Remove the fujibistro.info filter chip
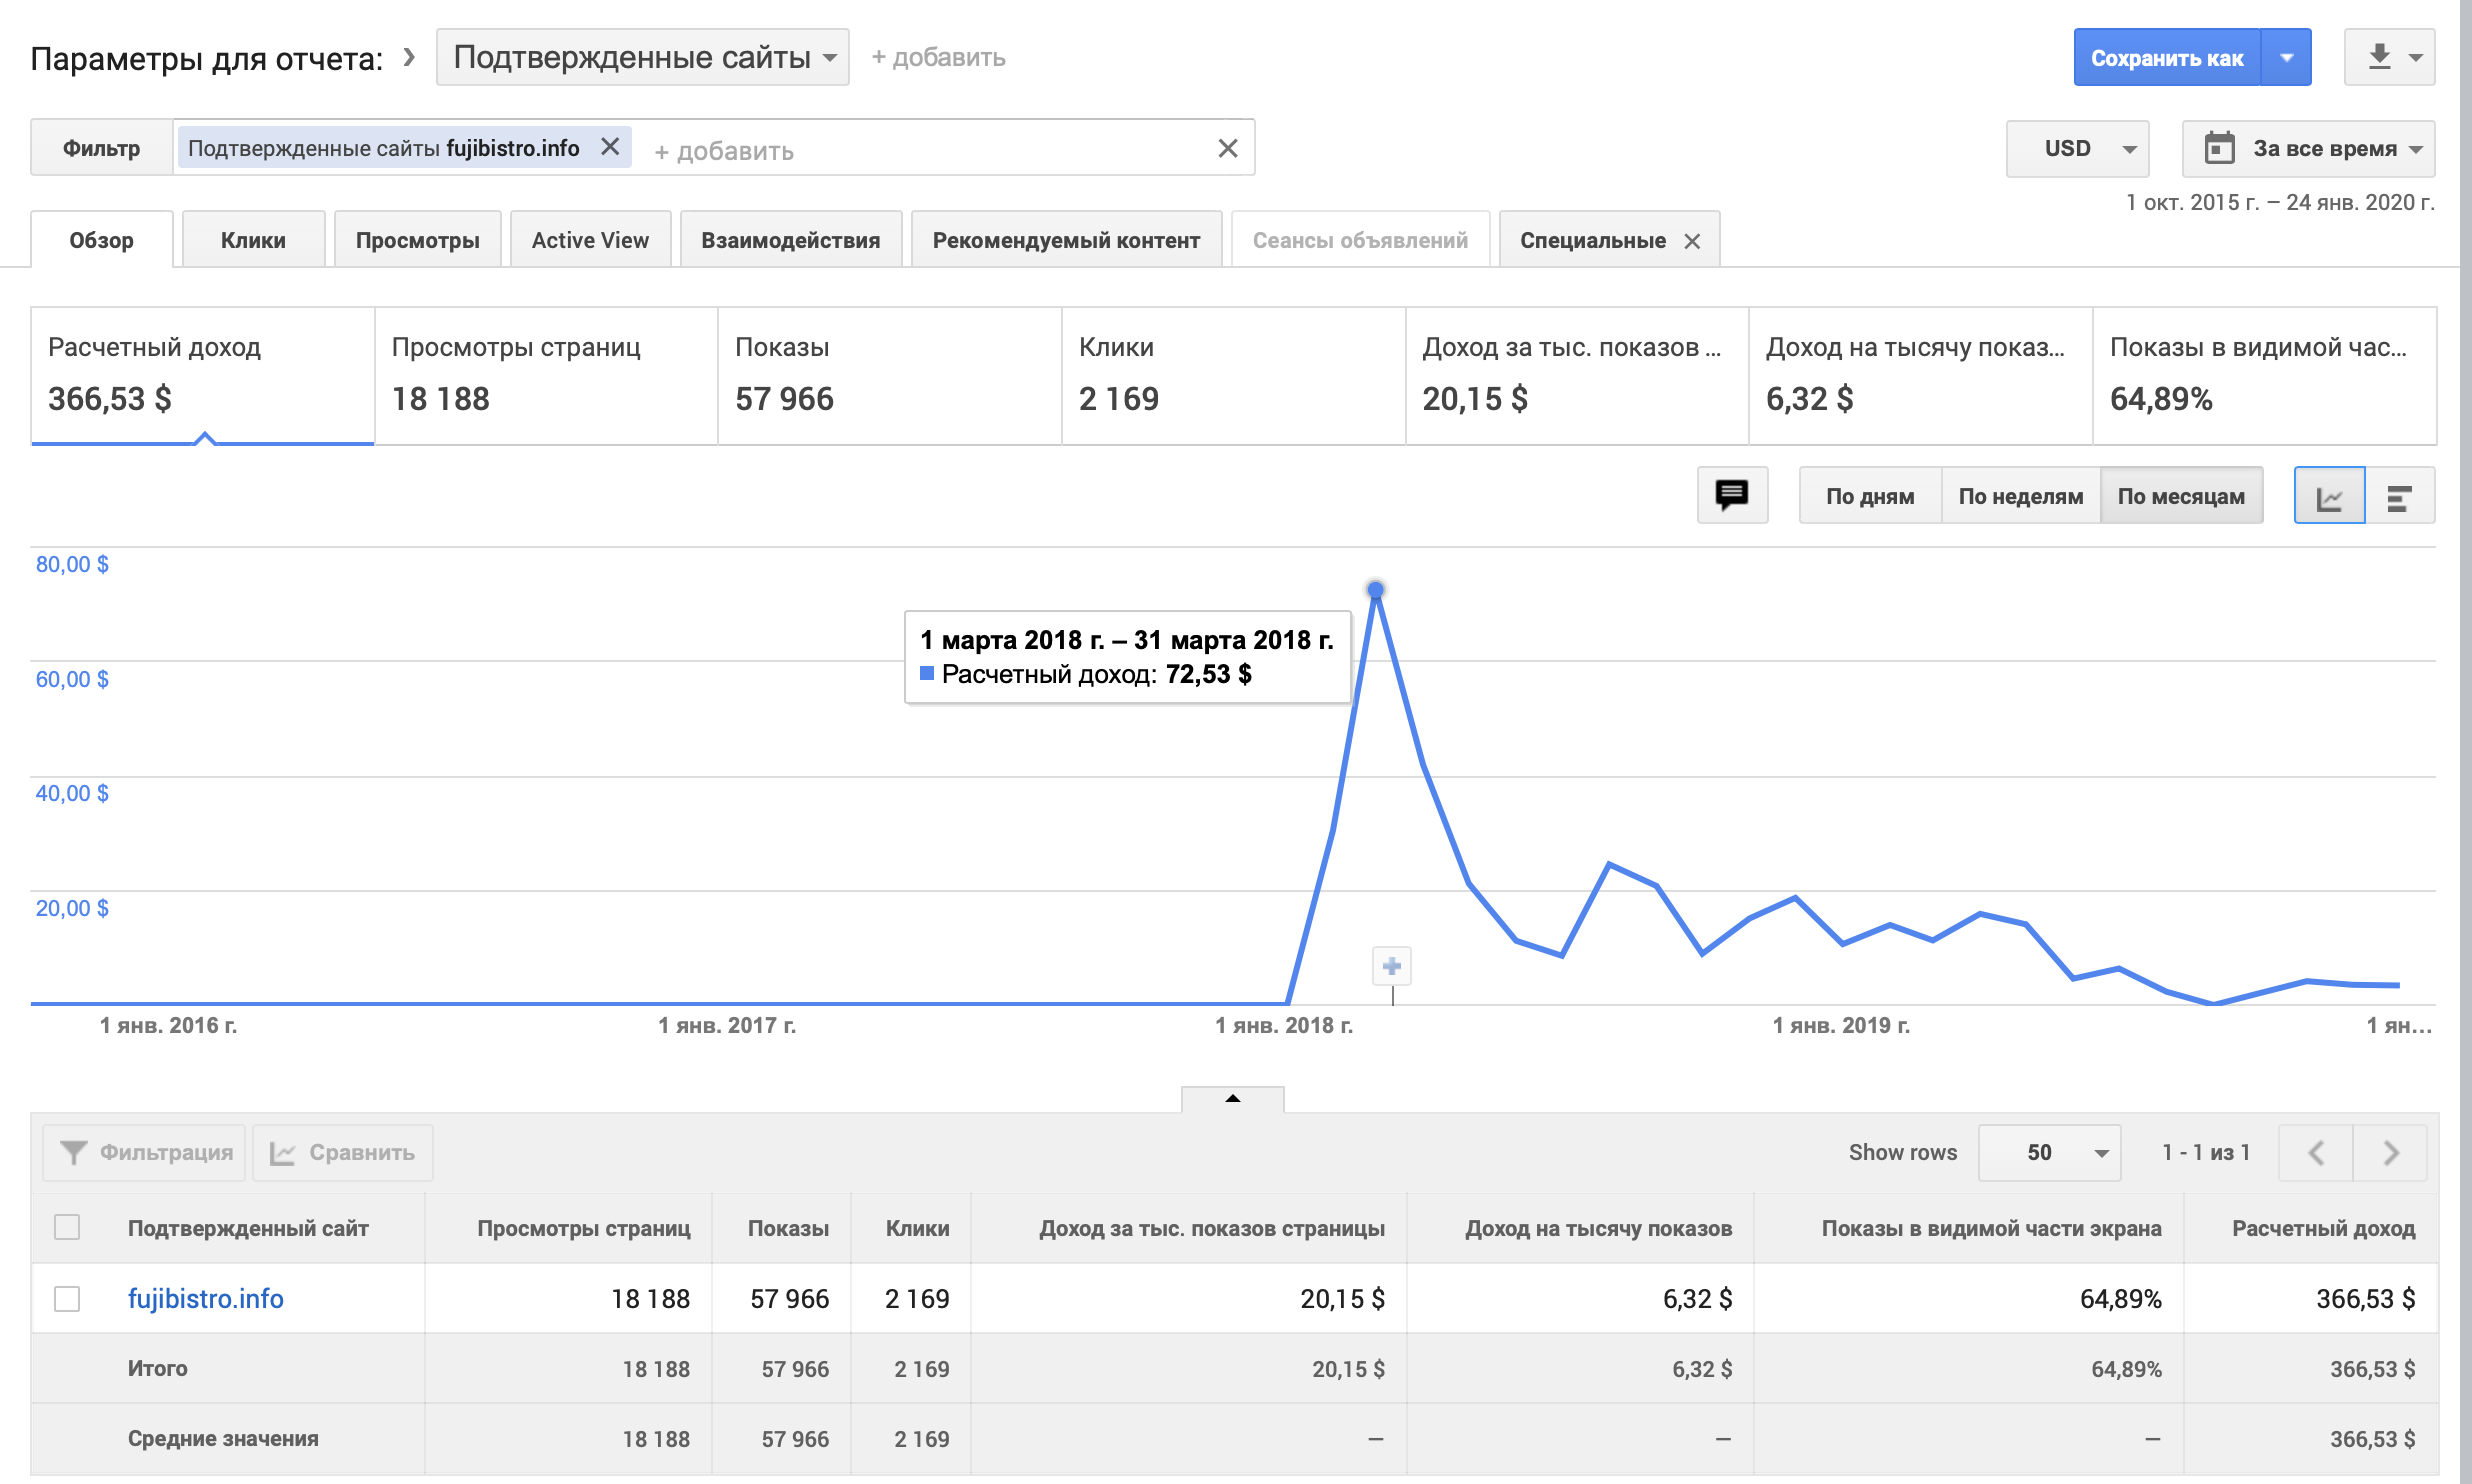This screenshot has width=2472, height=1484. pyautogui.click(x=610, y=147)
